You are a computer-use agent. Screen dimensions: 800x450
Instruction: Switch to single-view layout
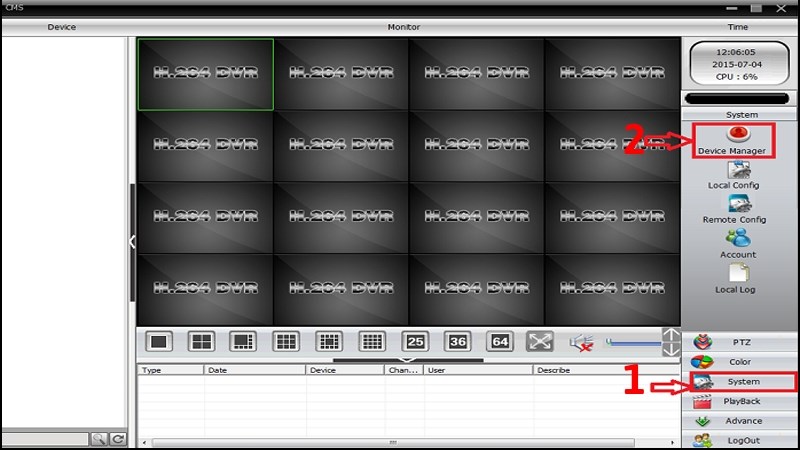coord(159,341)
